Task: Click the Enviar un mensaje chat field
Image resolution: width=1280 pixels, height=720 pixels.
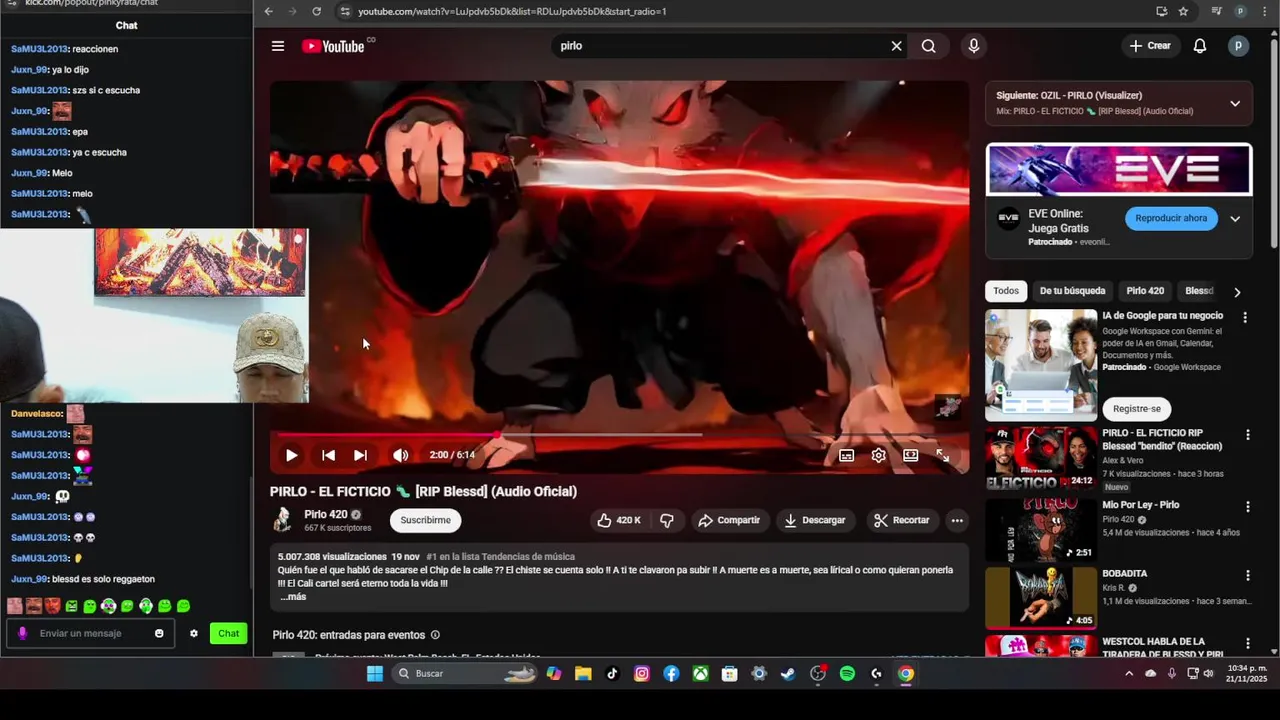Action: click(92, 633)
